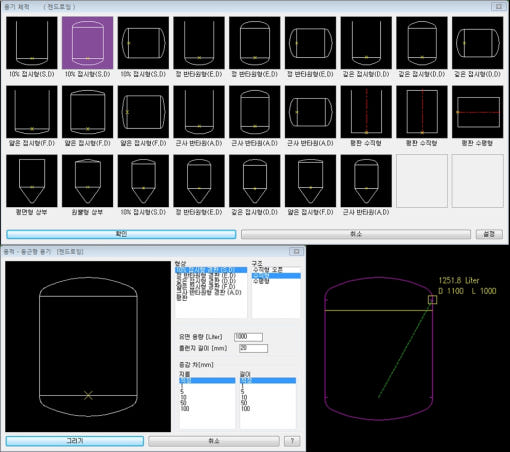The image size is (510, 452).
Task: Select closed vertical 정 반타원형(E.D) vessel
Action: point(255,43)
